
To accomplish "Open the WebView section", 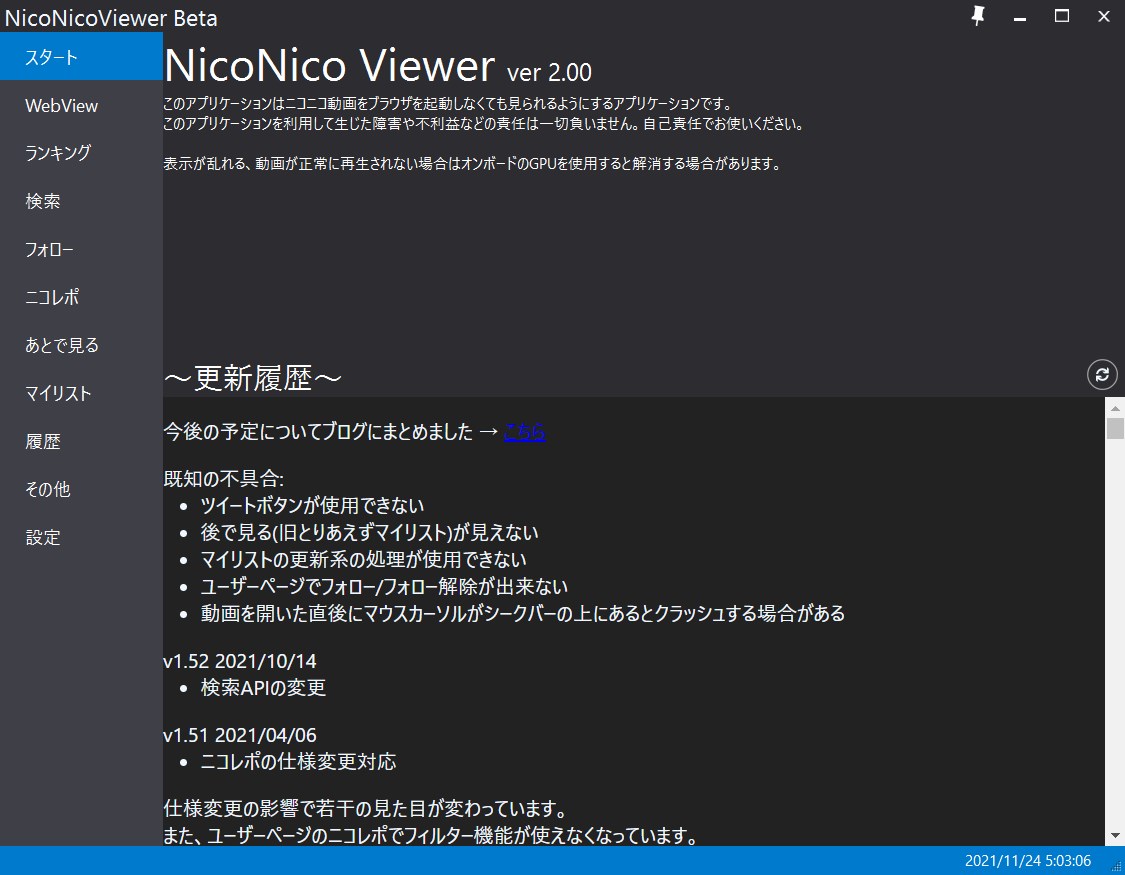I will [81, 105].
